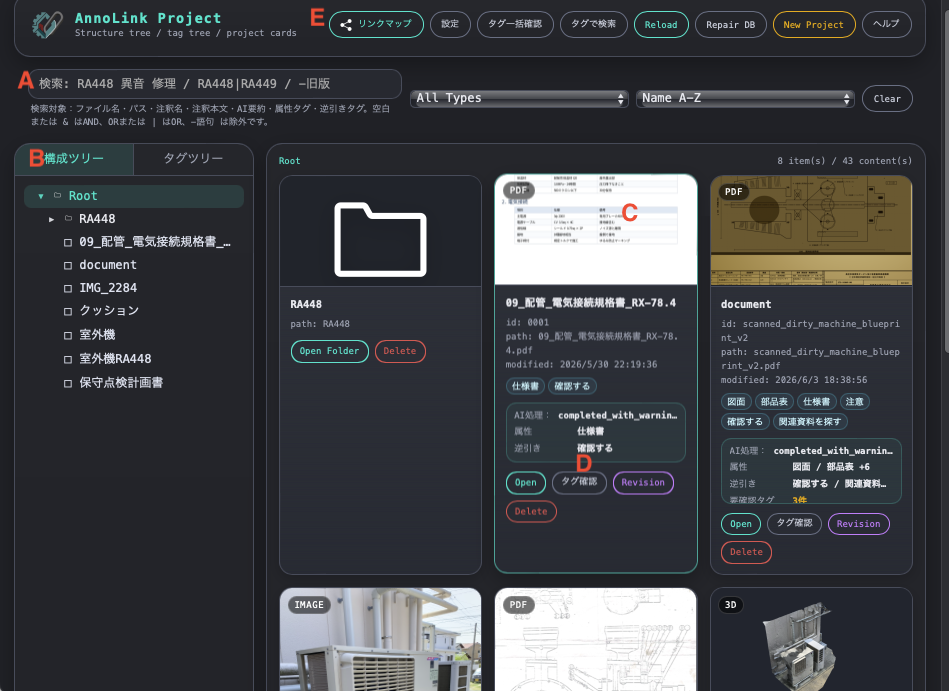Click the file icon beside 保守点検計画書
This screenshot has height=691, width=949.
coord(68,383)
